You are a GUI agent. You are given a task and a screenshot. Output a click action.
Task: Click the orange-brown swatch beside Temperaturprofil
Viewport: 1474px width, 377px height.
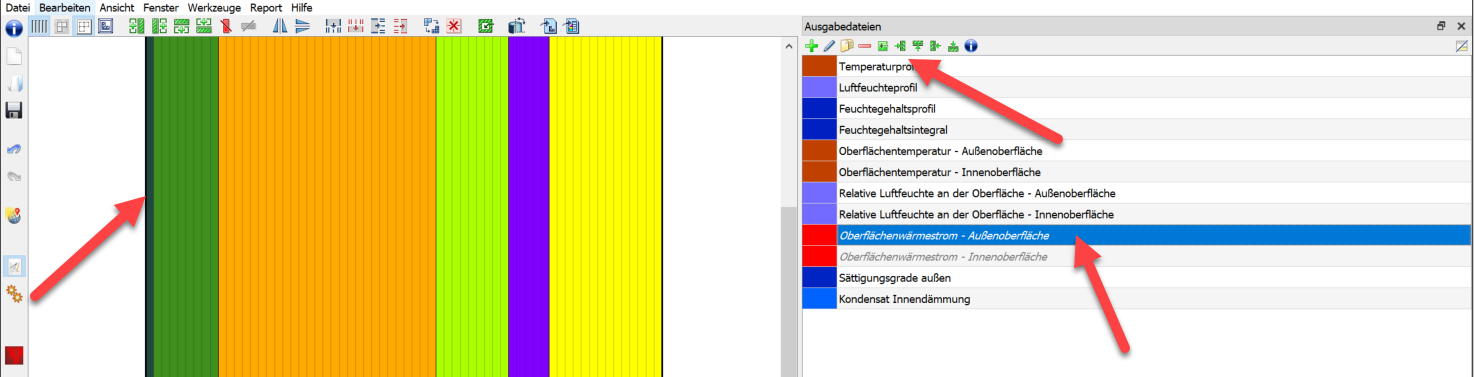819,67
